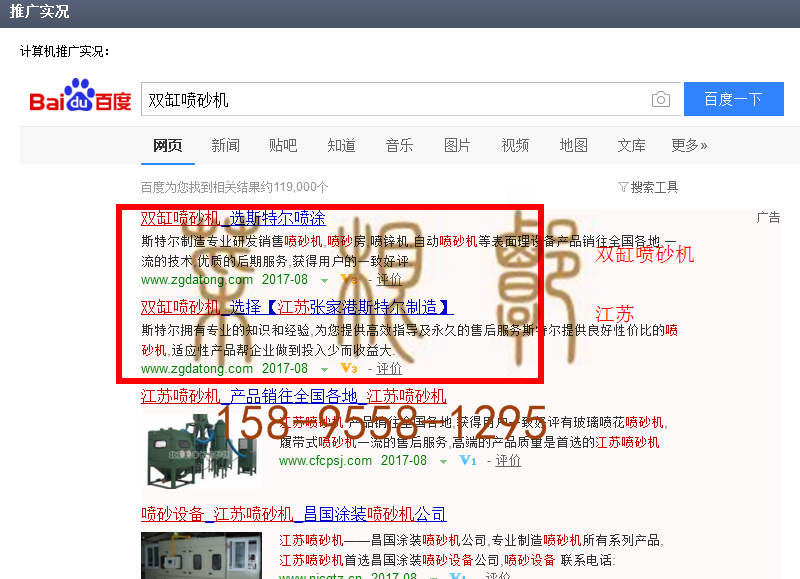Switch to the 贴吧 tab
Viewport: 800px width, 579px height.
tap(283, 145)
